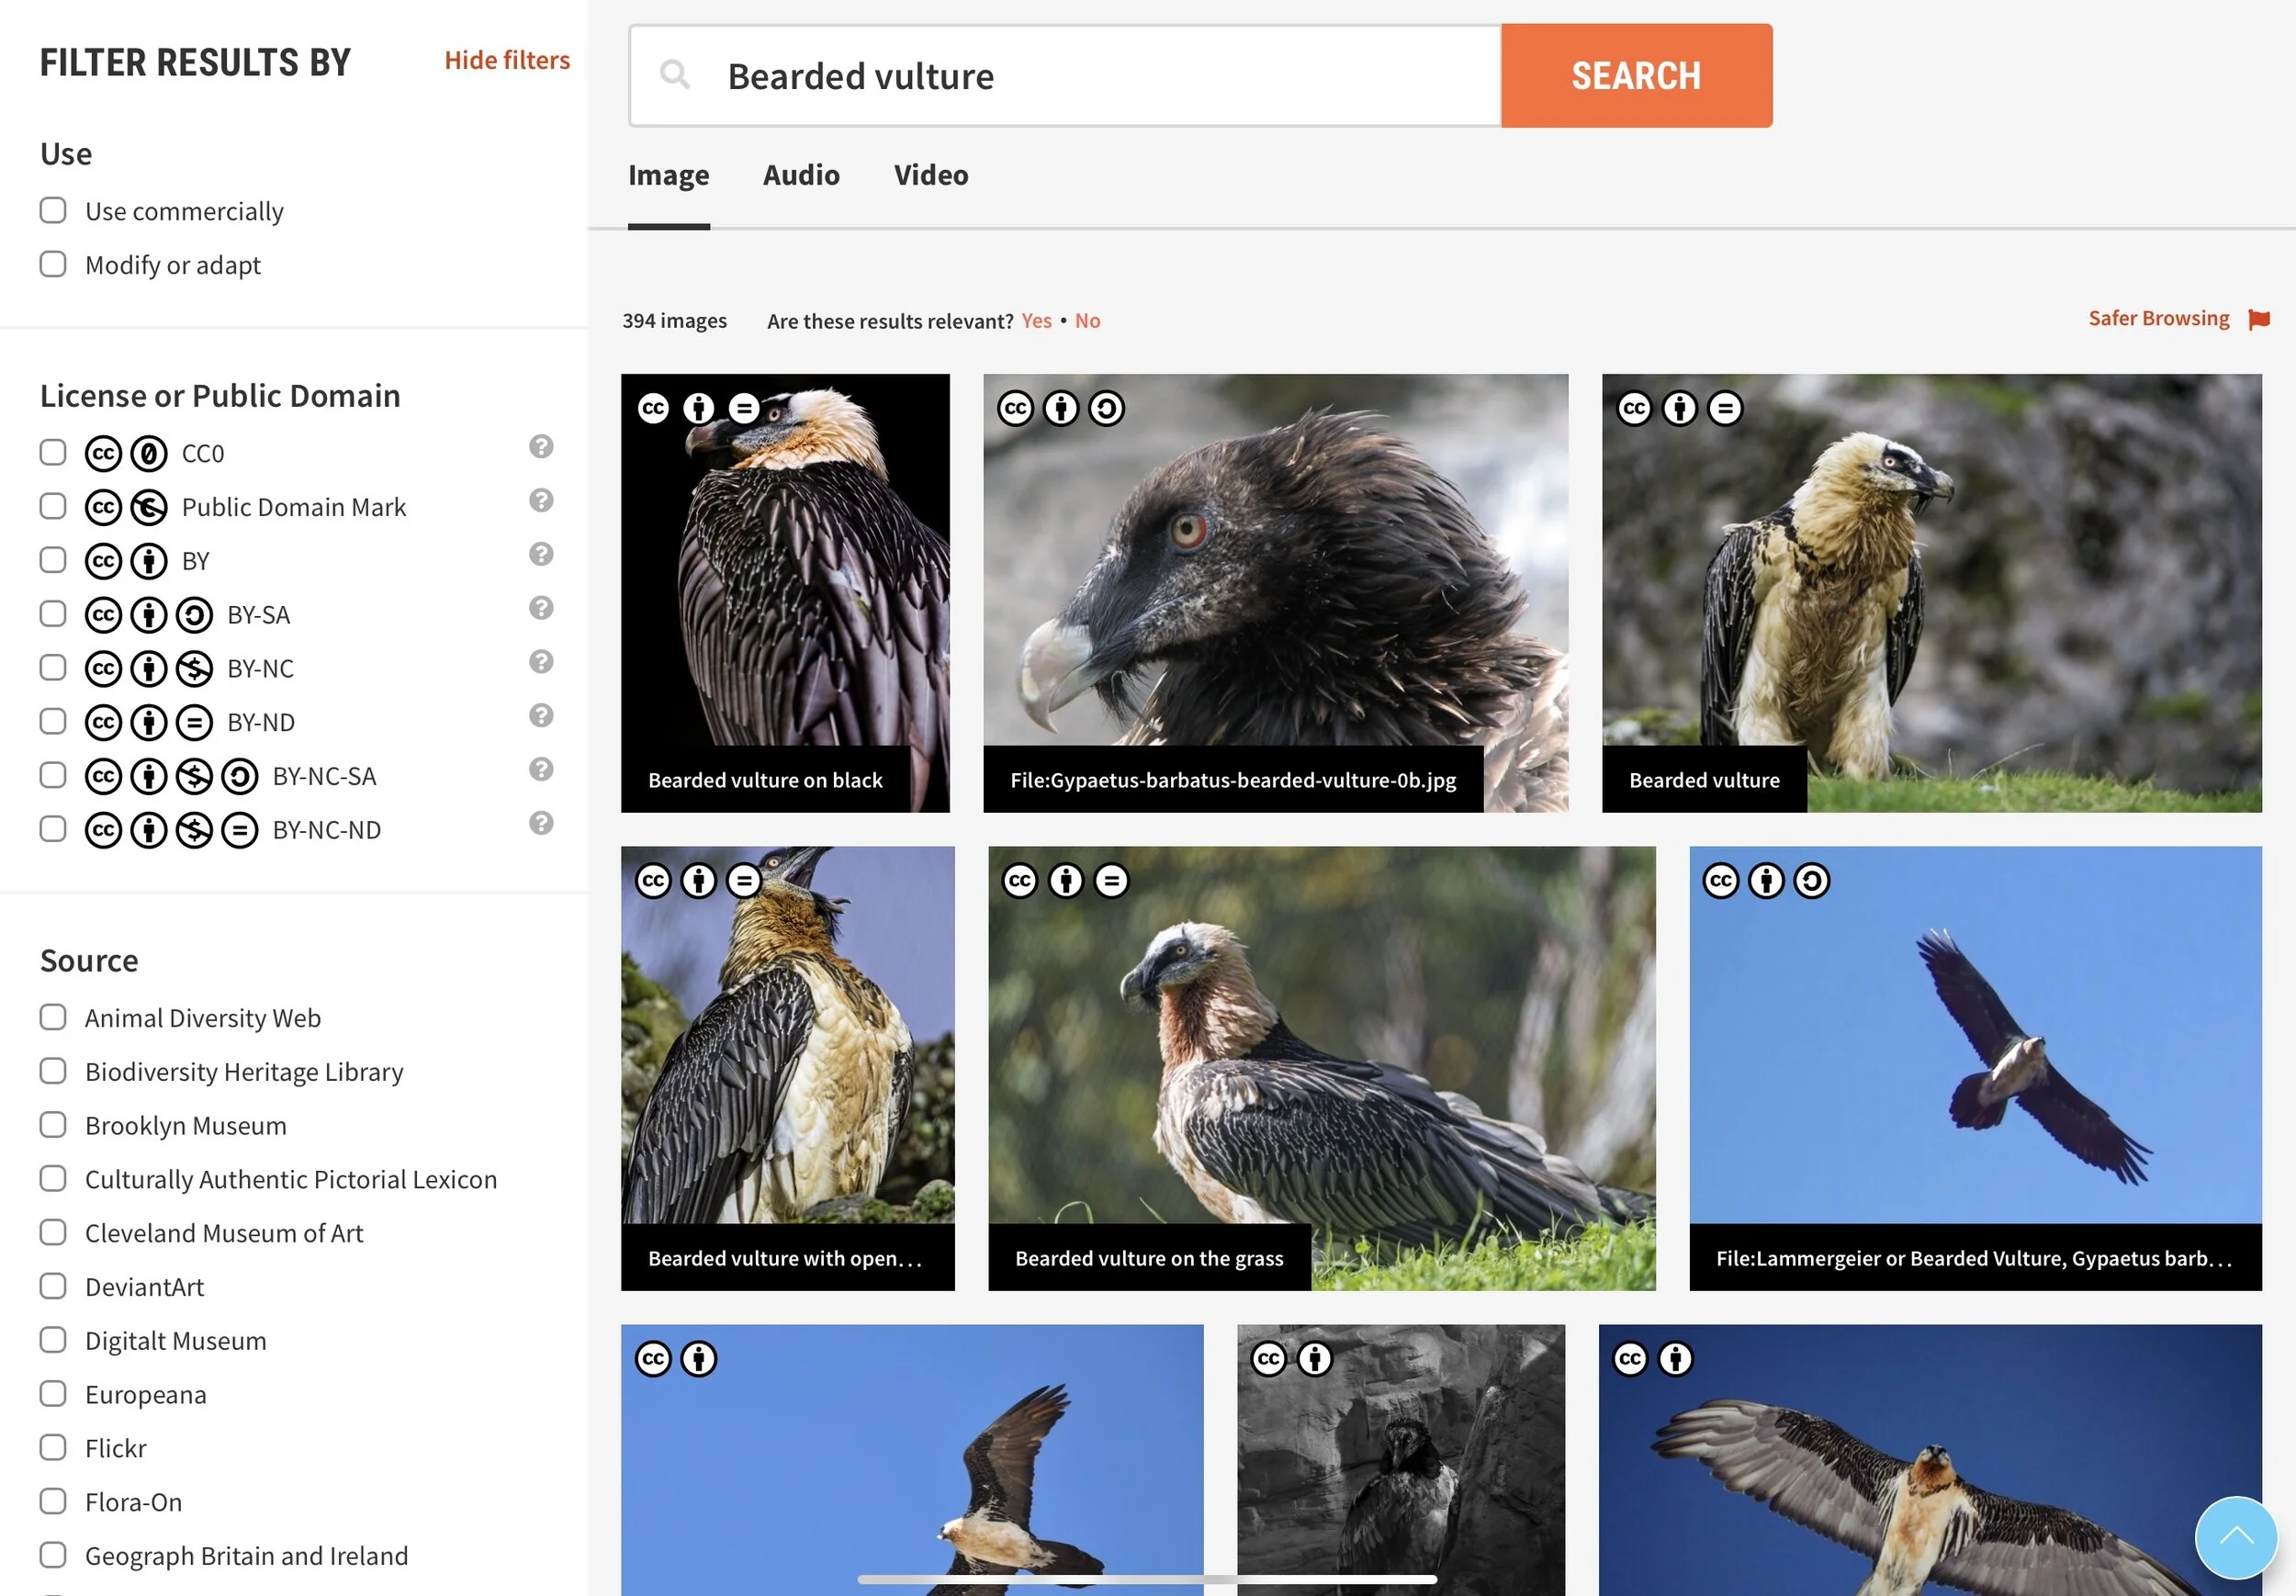Open help for BY-NC-ND license

click(x=541, y=823)
